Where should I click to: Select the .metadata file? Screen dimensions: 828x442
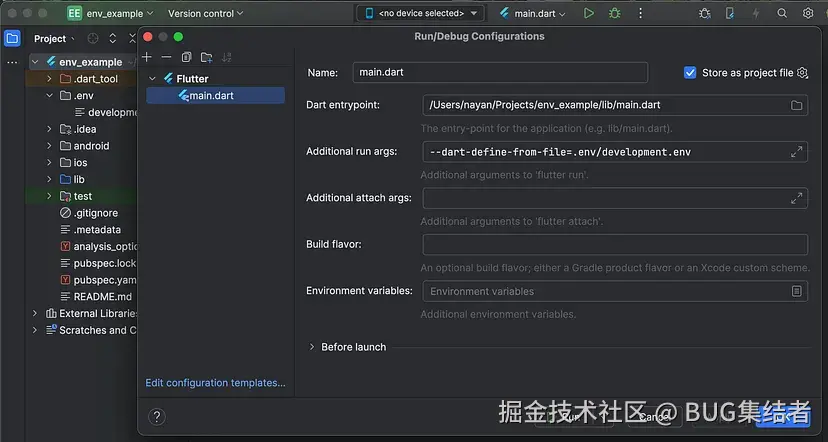(97, 230)
